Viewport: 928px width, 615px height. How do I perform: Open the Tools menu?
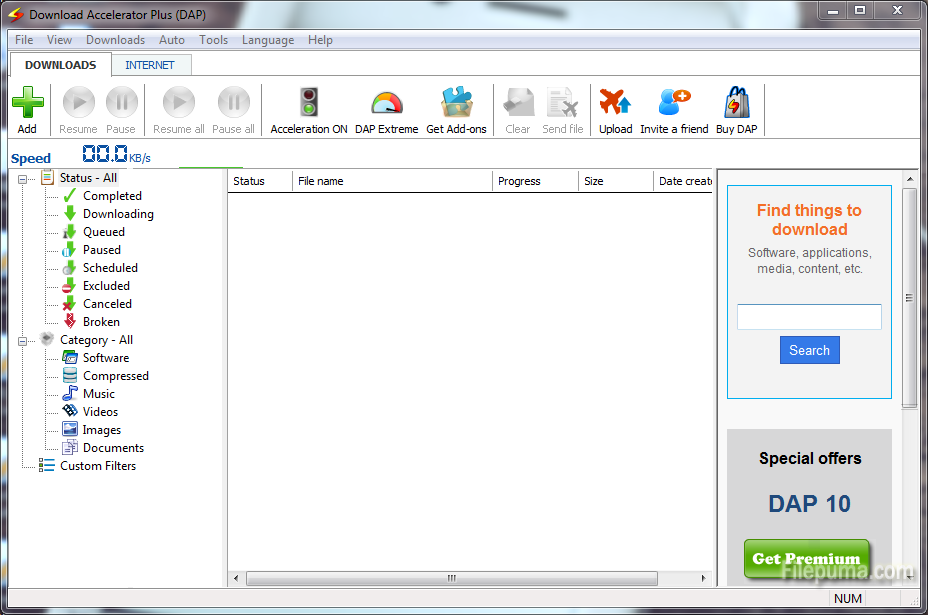click(213, 40)
